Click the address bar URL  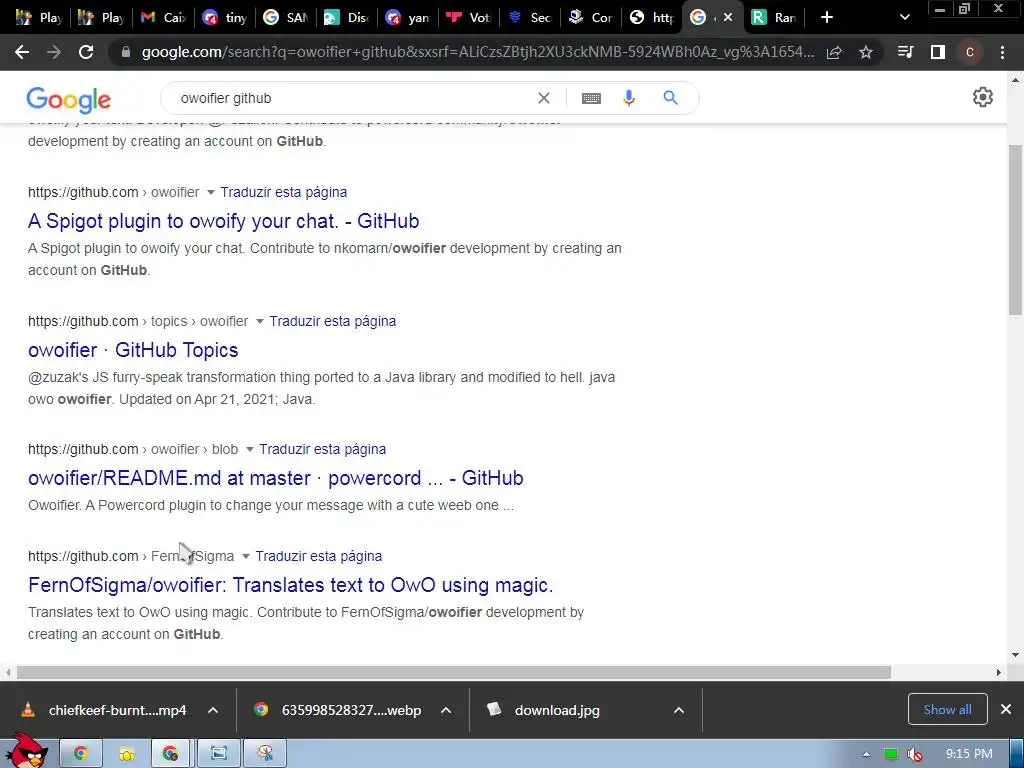coord(477,52)
